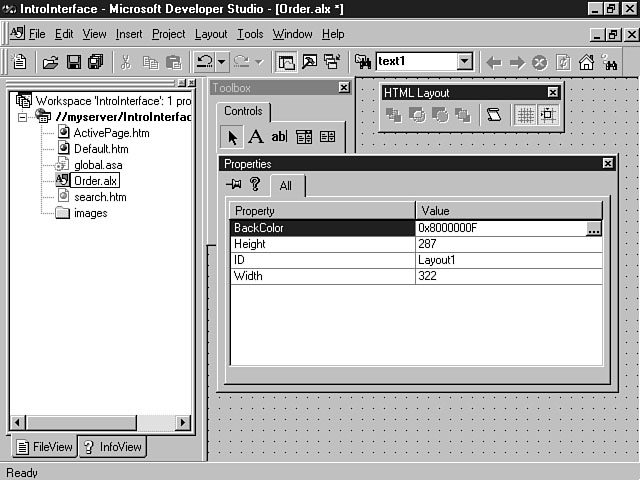This screenshot has width=640, height=480.
Task: Click the Open folder toolbar icon
Action: coord(50,62)
